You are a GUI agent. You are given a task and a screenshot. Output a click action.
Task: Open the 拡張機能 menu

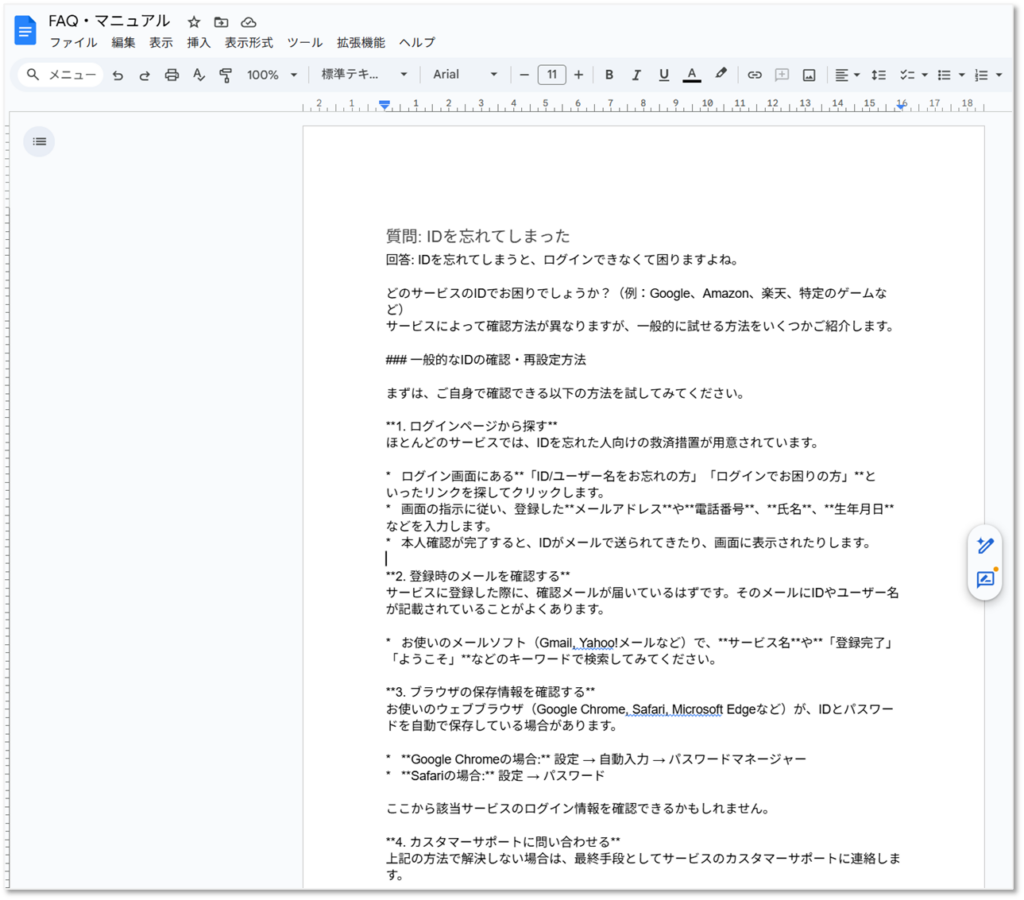click(x=361, y=43)
